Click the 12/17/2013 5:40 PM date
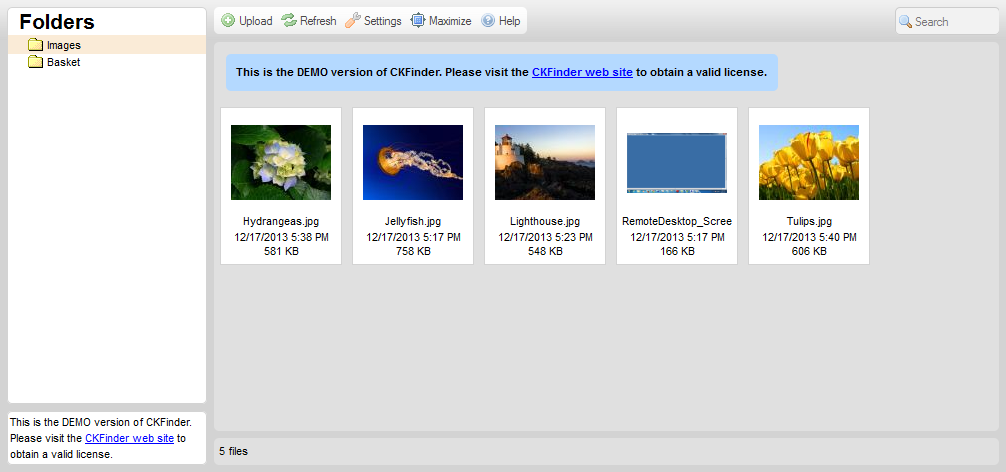 809,237
